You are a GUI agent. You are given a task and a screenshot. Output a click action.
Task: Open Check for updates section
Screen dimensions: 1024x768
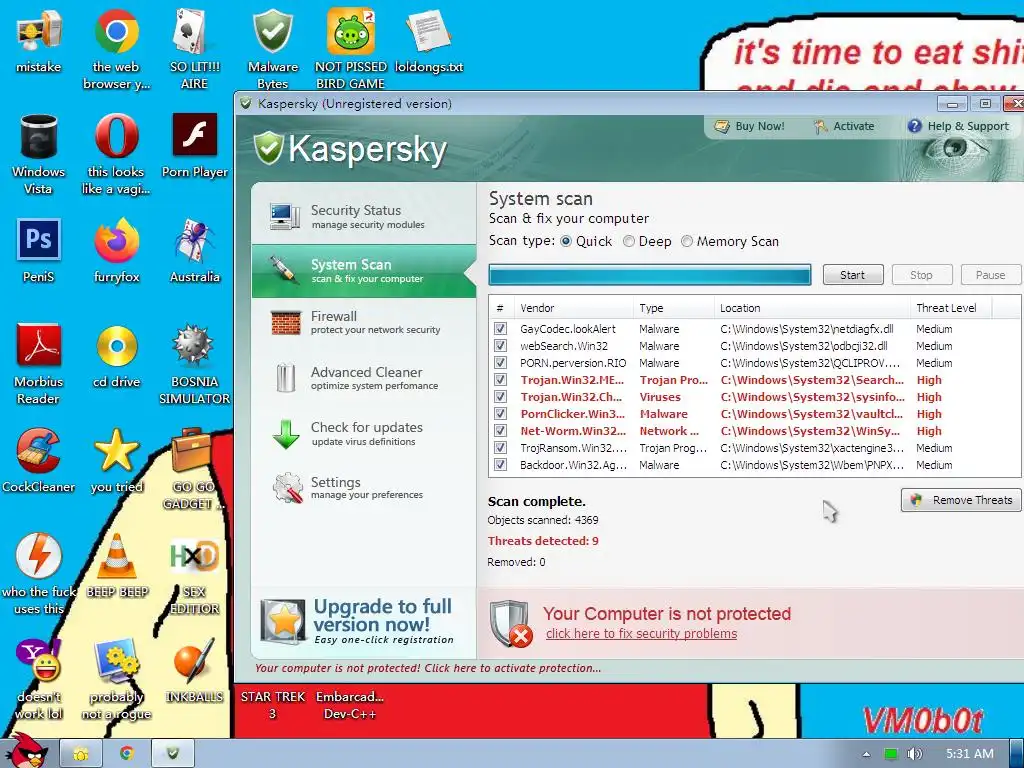click(x=364, y=433)
